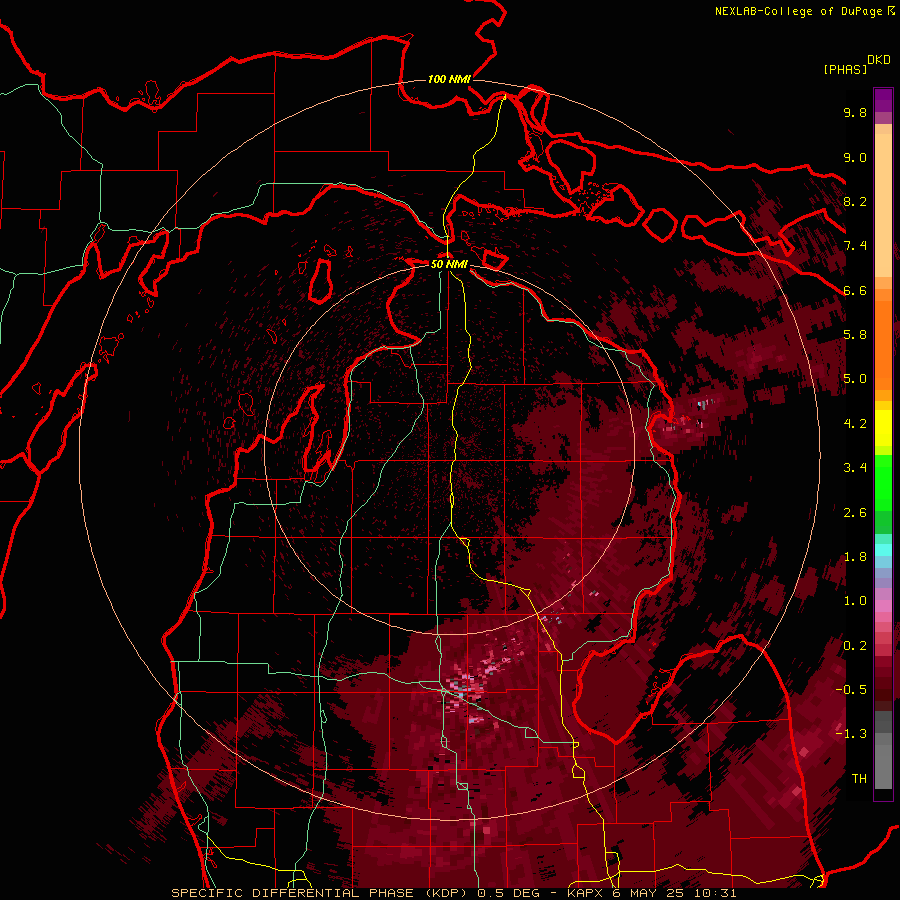Click the 1.0 scale value
The image size is (900, 900).
click(x=855, y=601)
